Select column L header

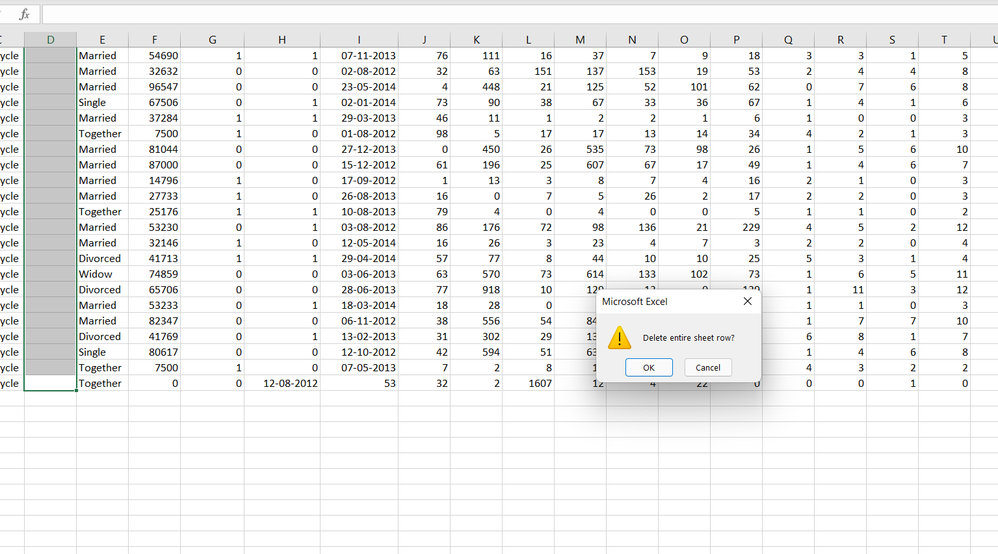coord(528,39)
